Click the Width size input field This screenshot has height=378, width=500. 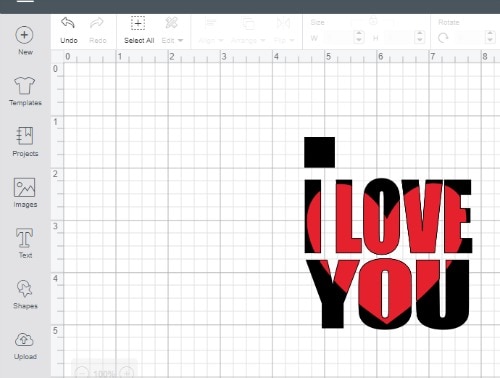tap(338, 37)
